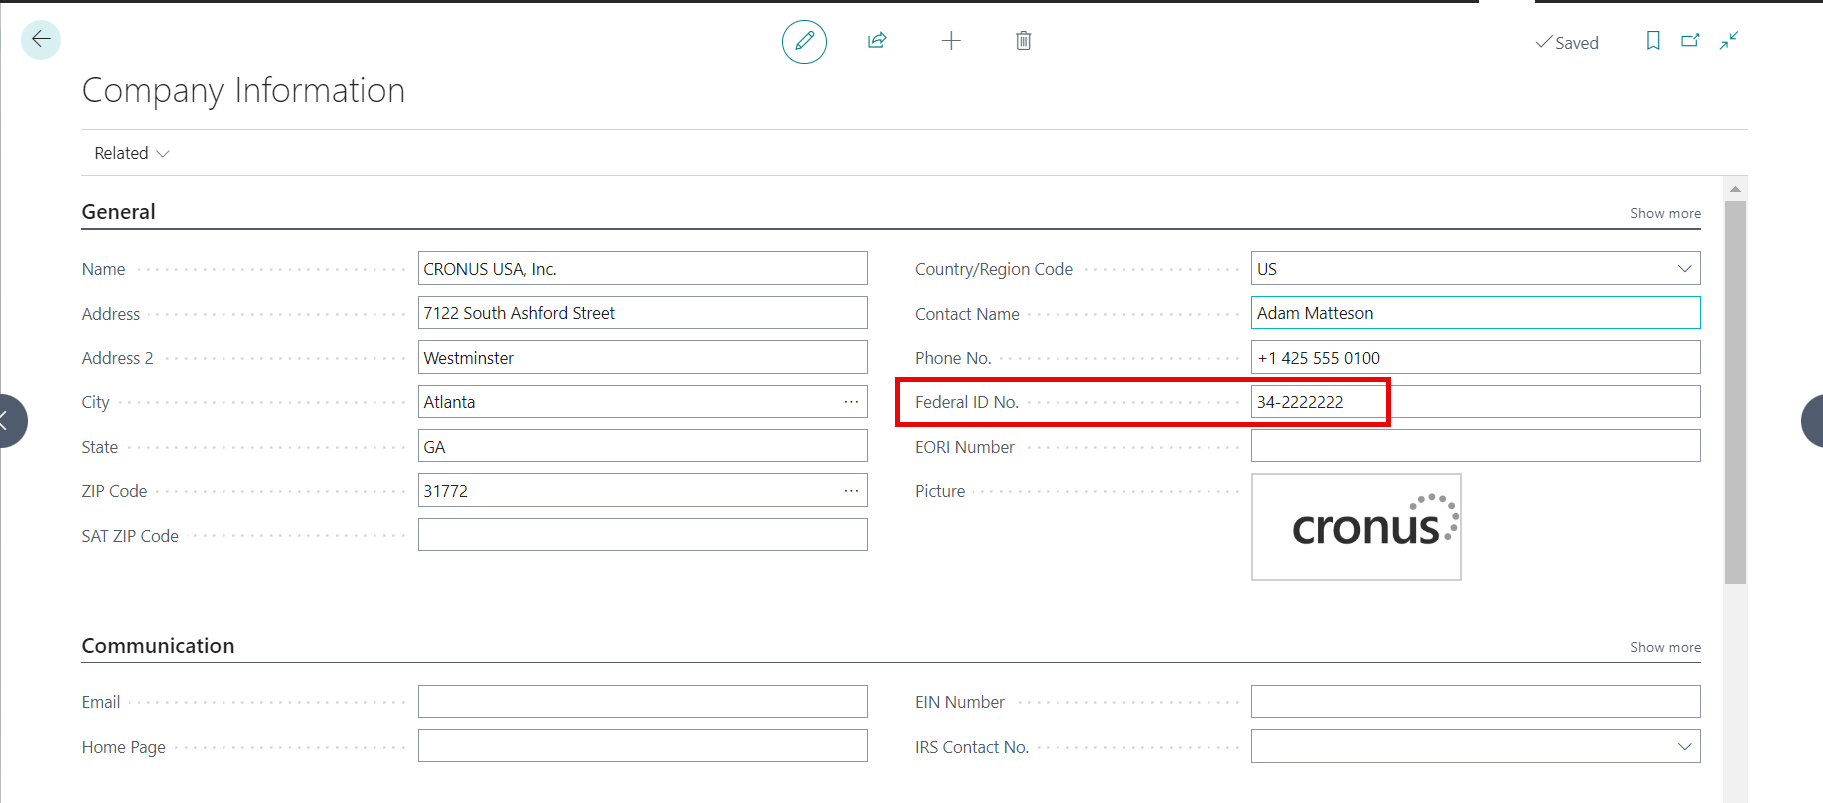Viewport: 1823px width, 803px height.
Task: Open the Related menu
Action: click(x=131, y=153)
